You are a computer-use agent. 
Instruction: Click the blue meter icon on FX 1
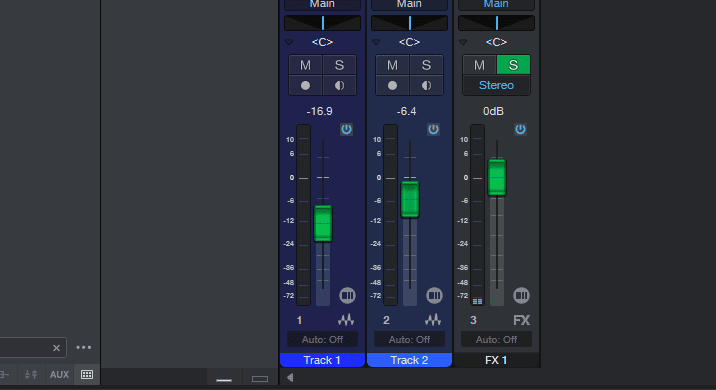pyautogui.click(x=477, y=301)
